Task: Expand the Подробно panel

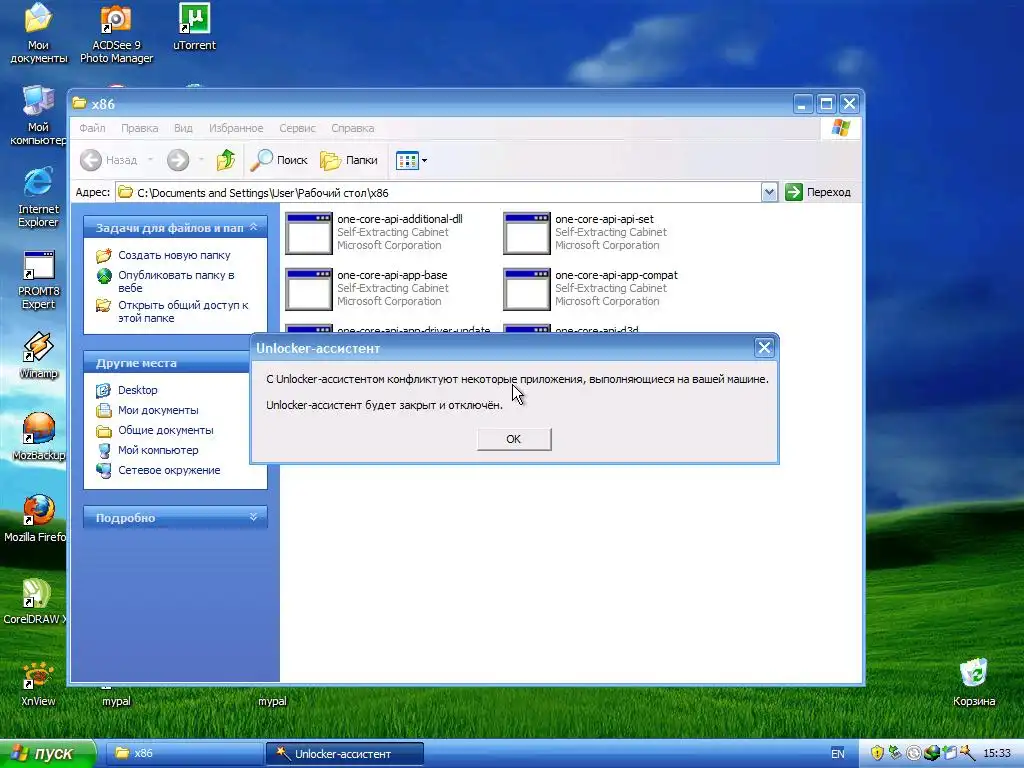Action: coord(253,517)
